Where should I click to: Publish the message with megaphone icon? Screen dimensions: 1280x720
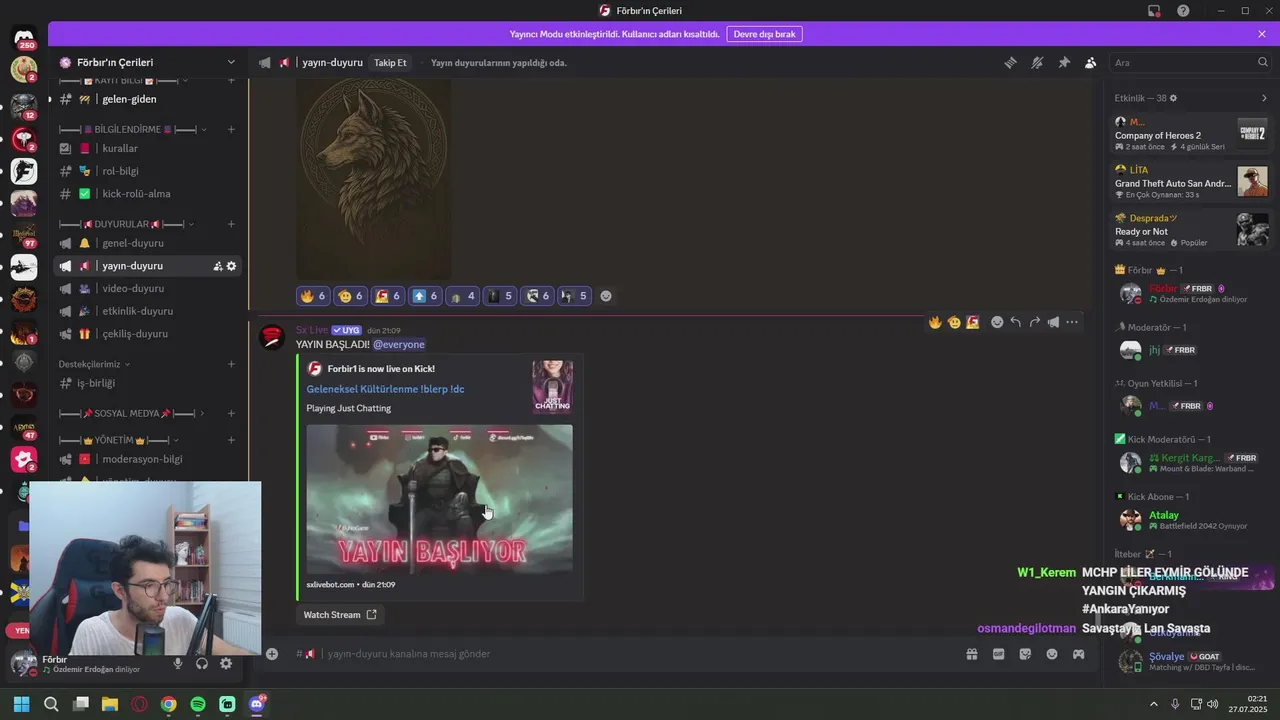pos(1053,322)
